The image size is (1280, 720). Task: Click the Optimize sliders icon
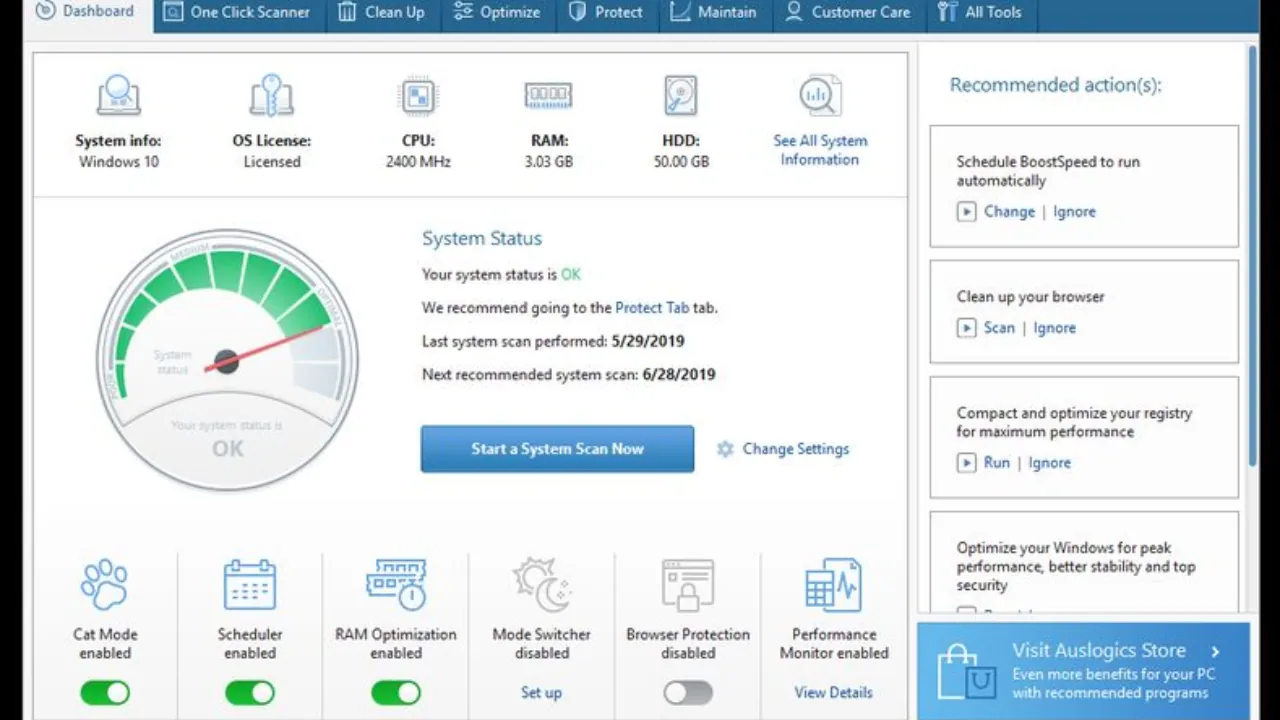pos(463,12)
